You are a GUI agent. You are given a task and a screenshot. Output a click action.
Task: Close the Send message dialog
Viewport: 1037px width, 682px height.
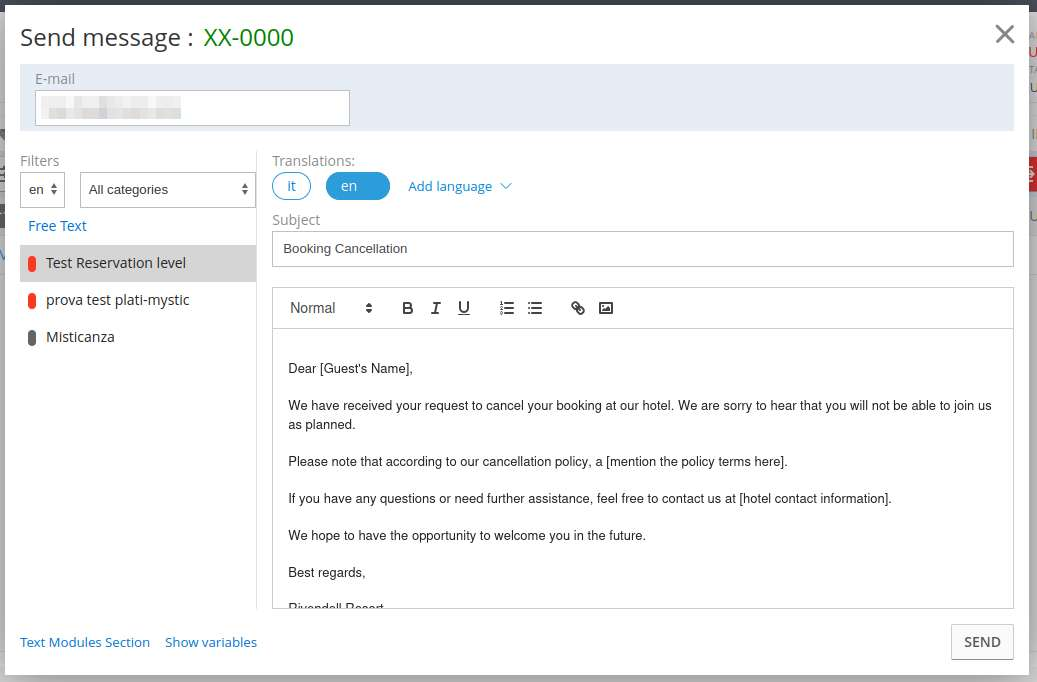(1004, 35)
